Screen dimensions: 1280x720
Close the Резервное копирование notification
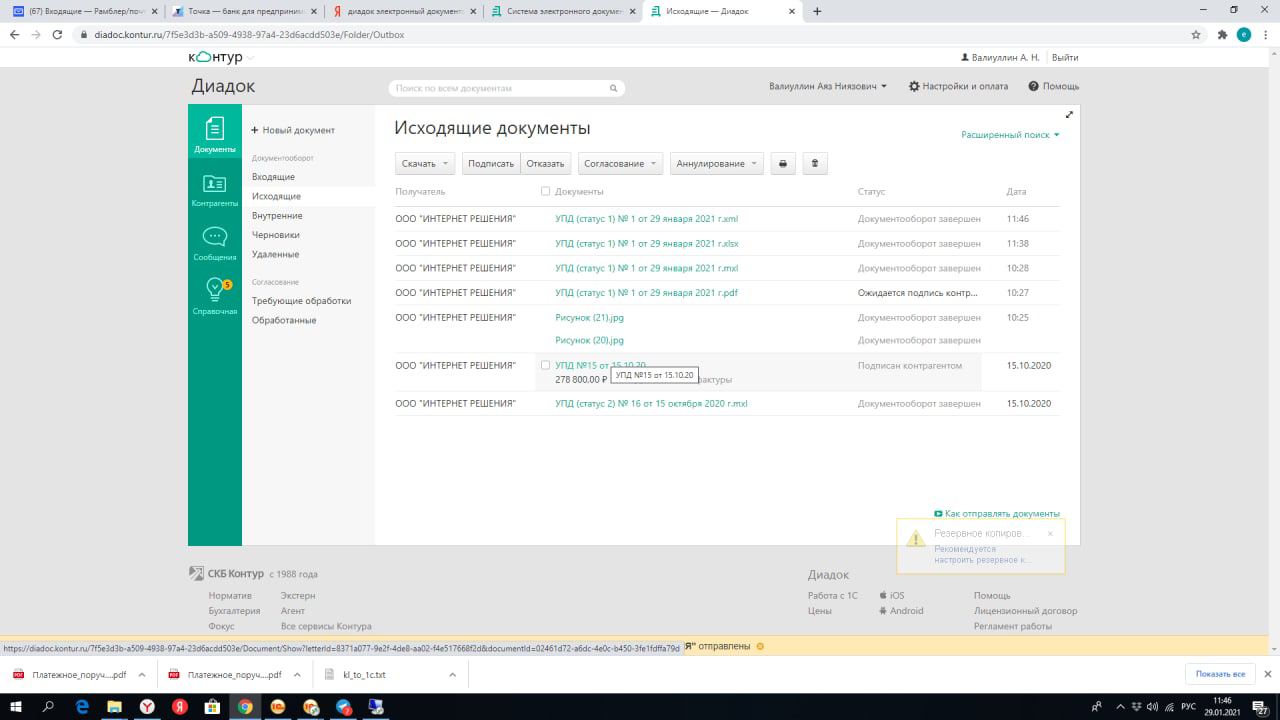pos(1050,534)
